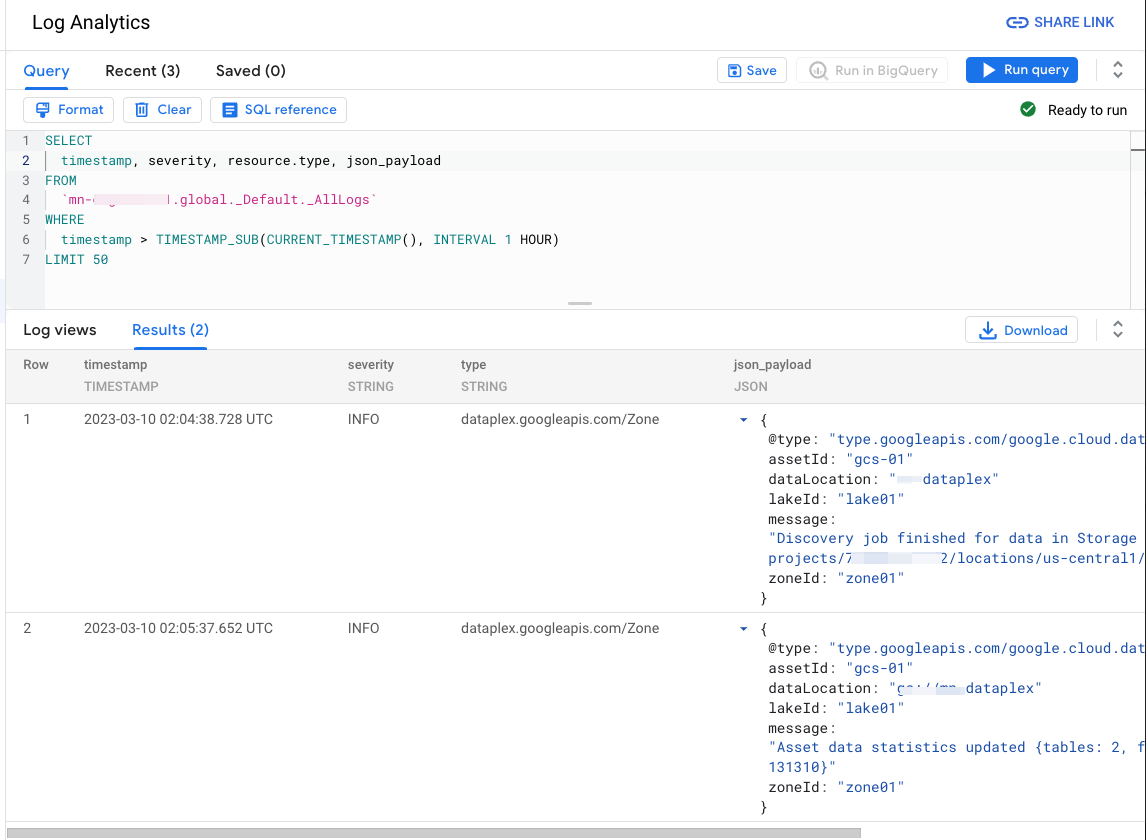Collapse the JSON payload in row 1

[x=744, y=419]
